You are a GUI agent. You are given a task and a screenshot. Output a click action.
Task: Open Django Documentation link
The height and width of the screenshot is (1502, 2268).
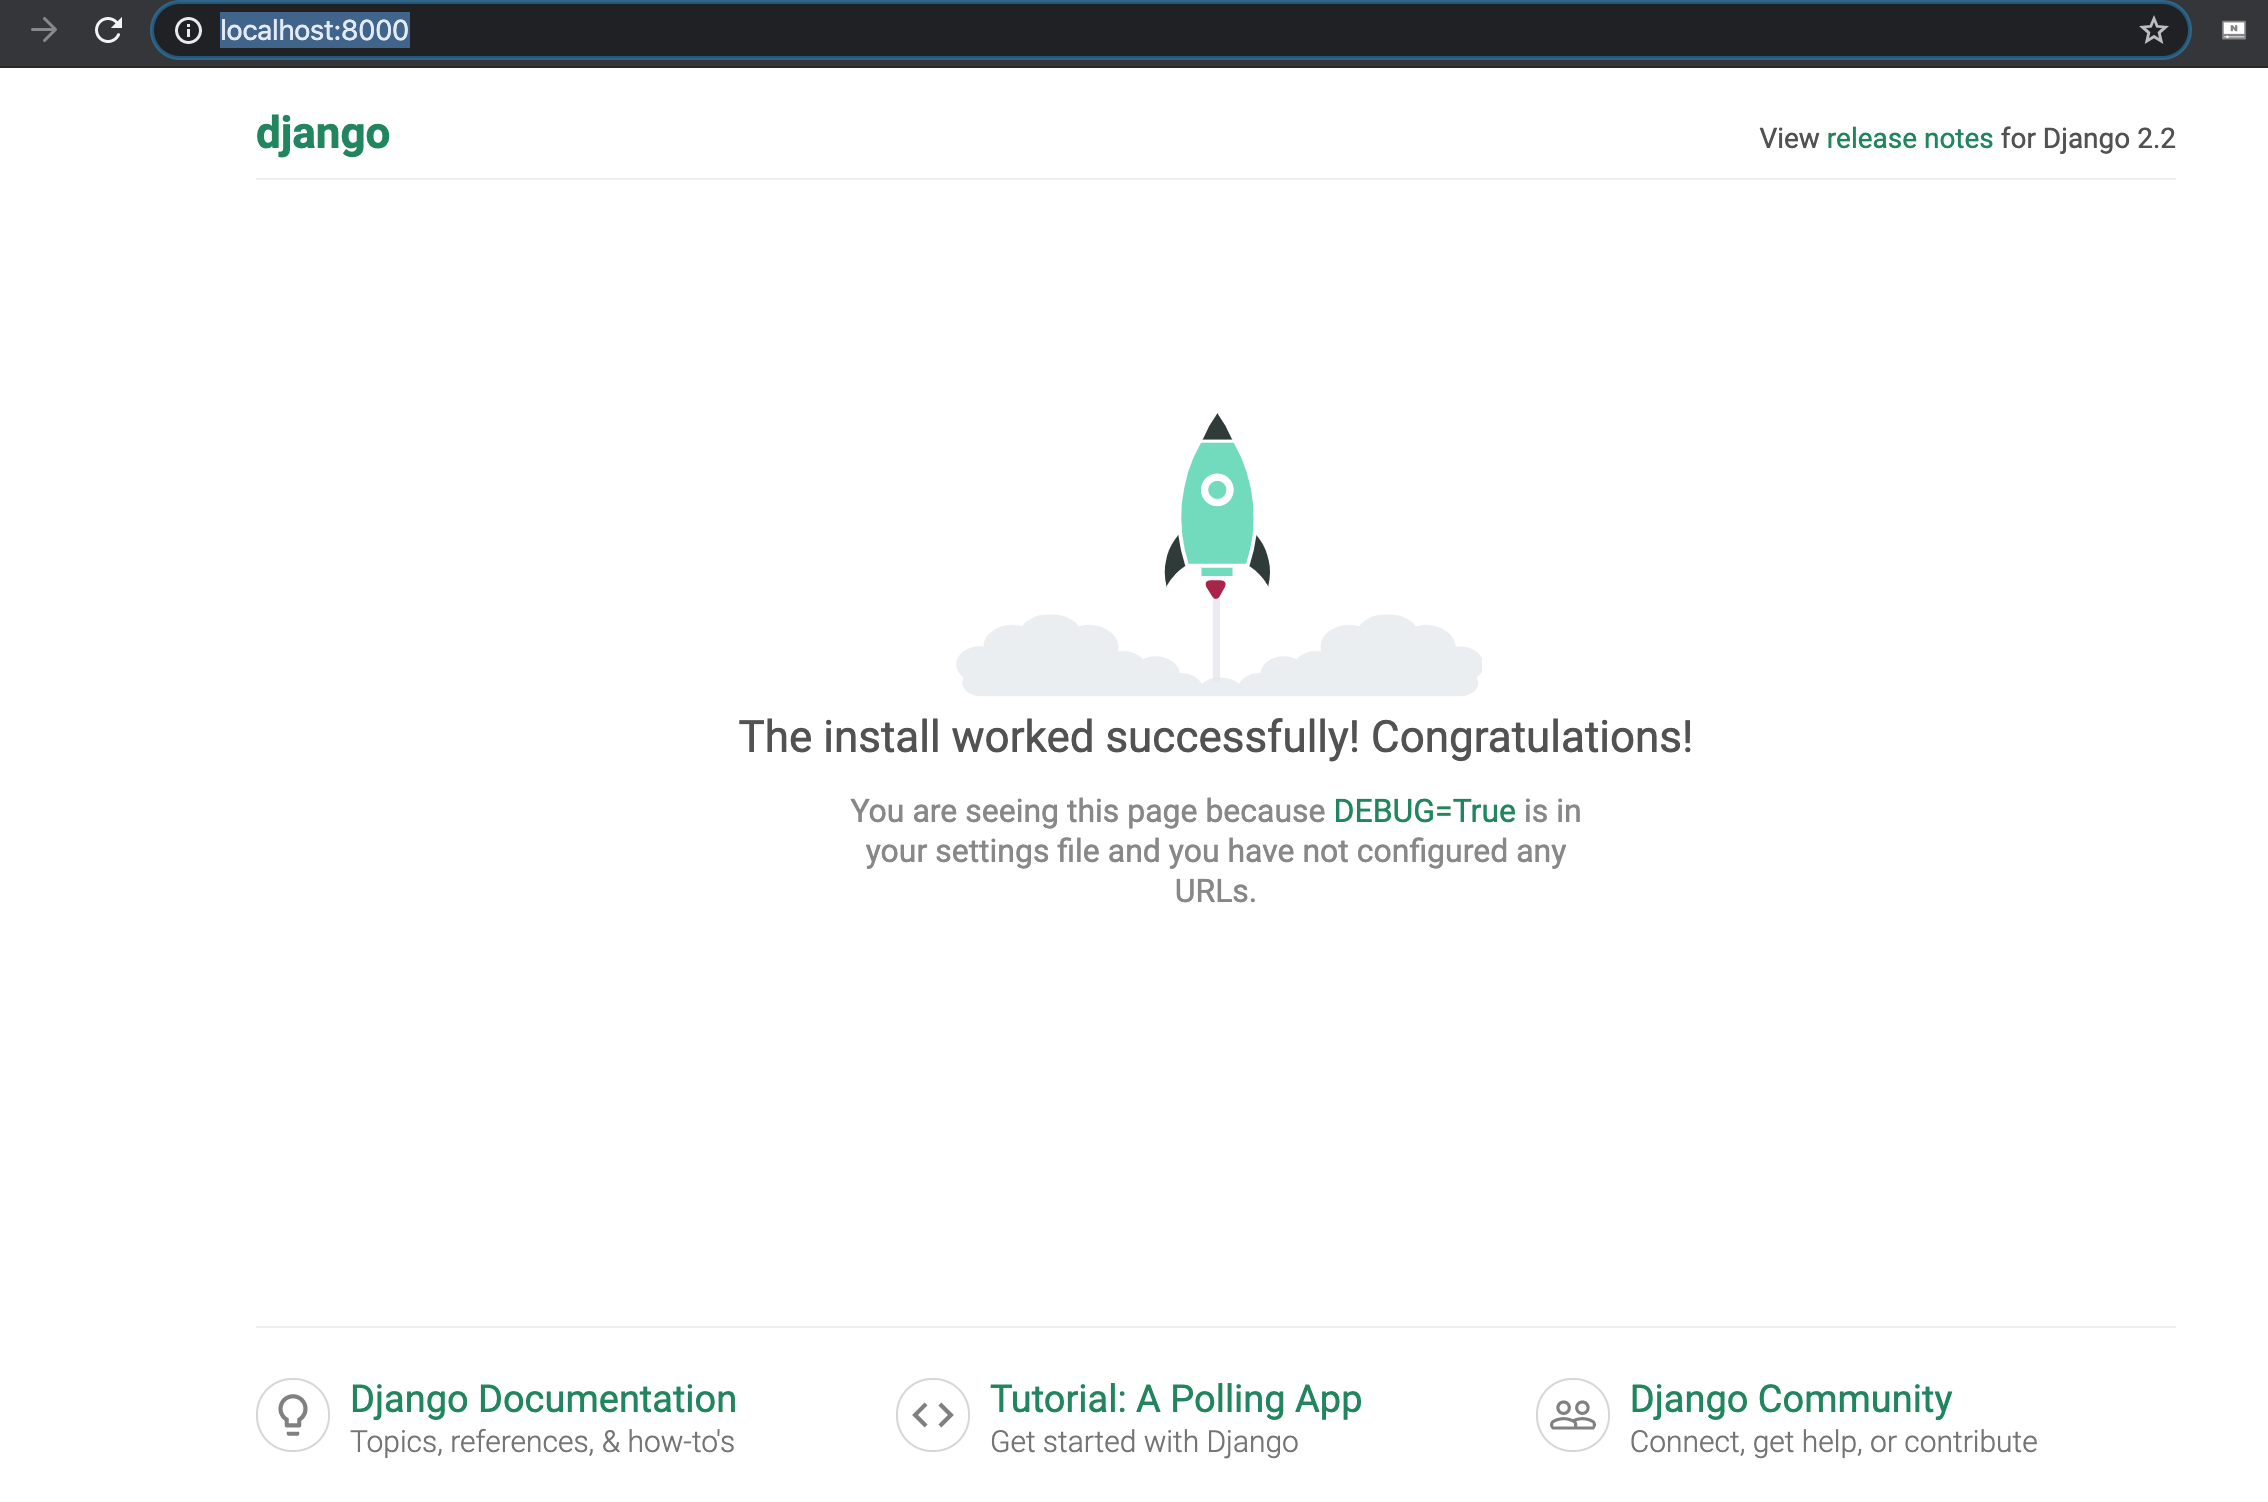(x=543, y=1399)
